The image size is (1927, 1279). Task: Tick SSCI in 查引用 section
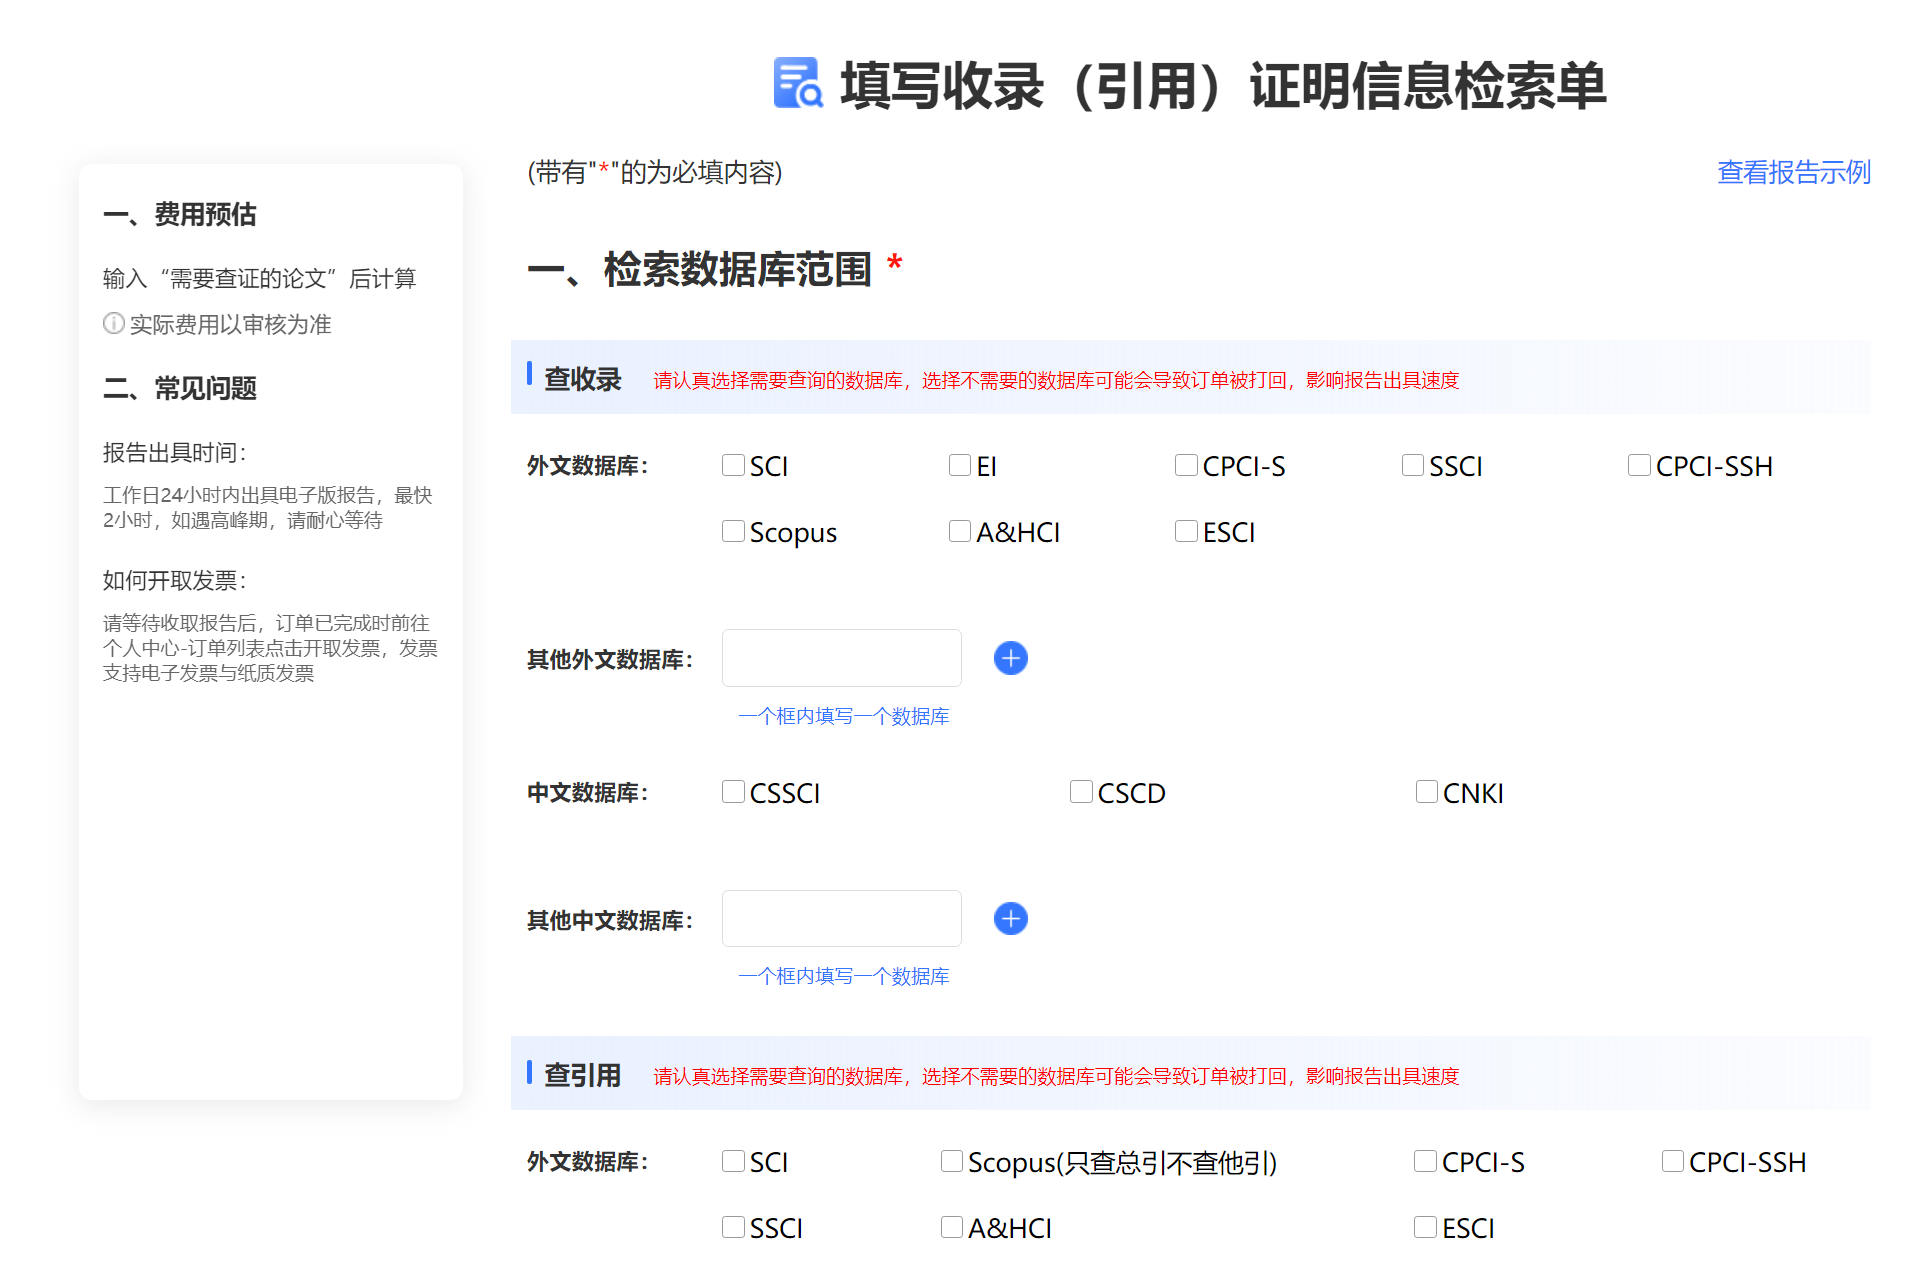[733, 1227]
